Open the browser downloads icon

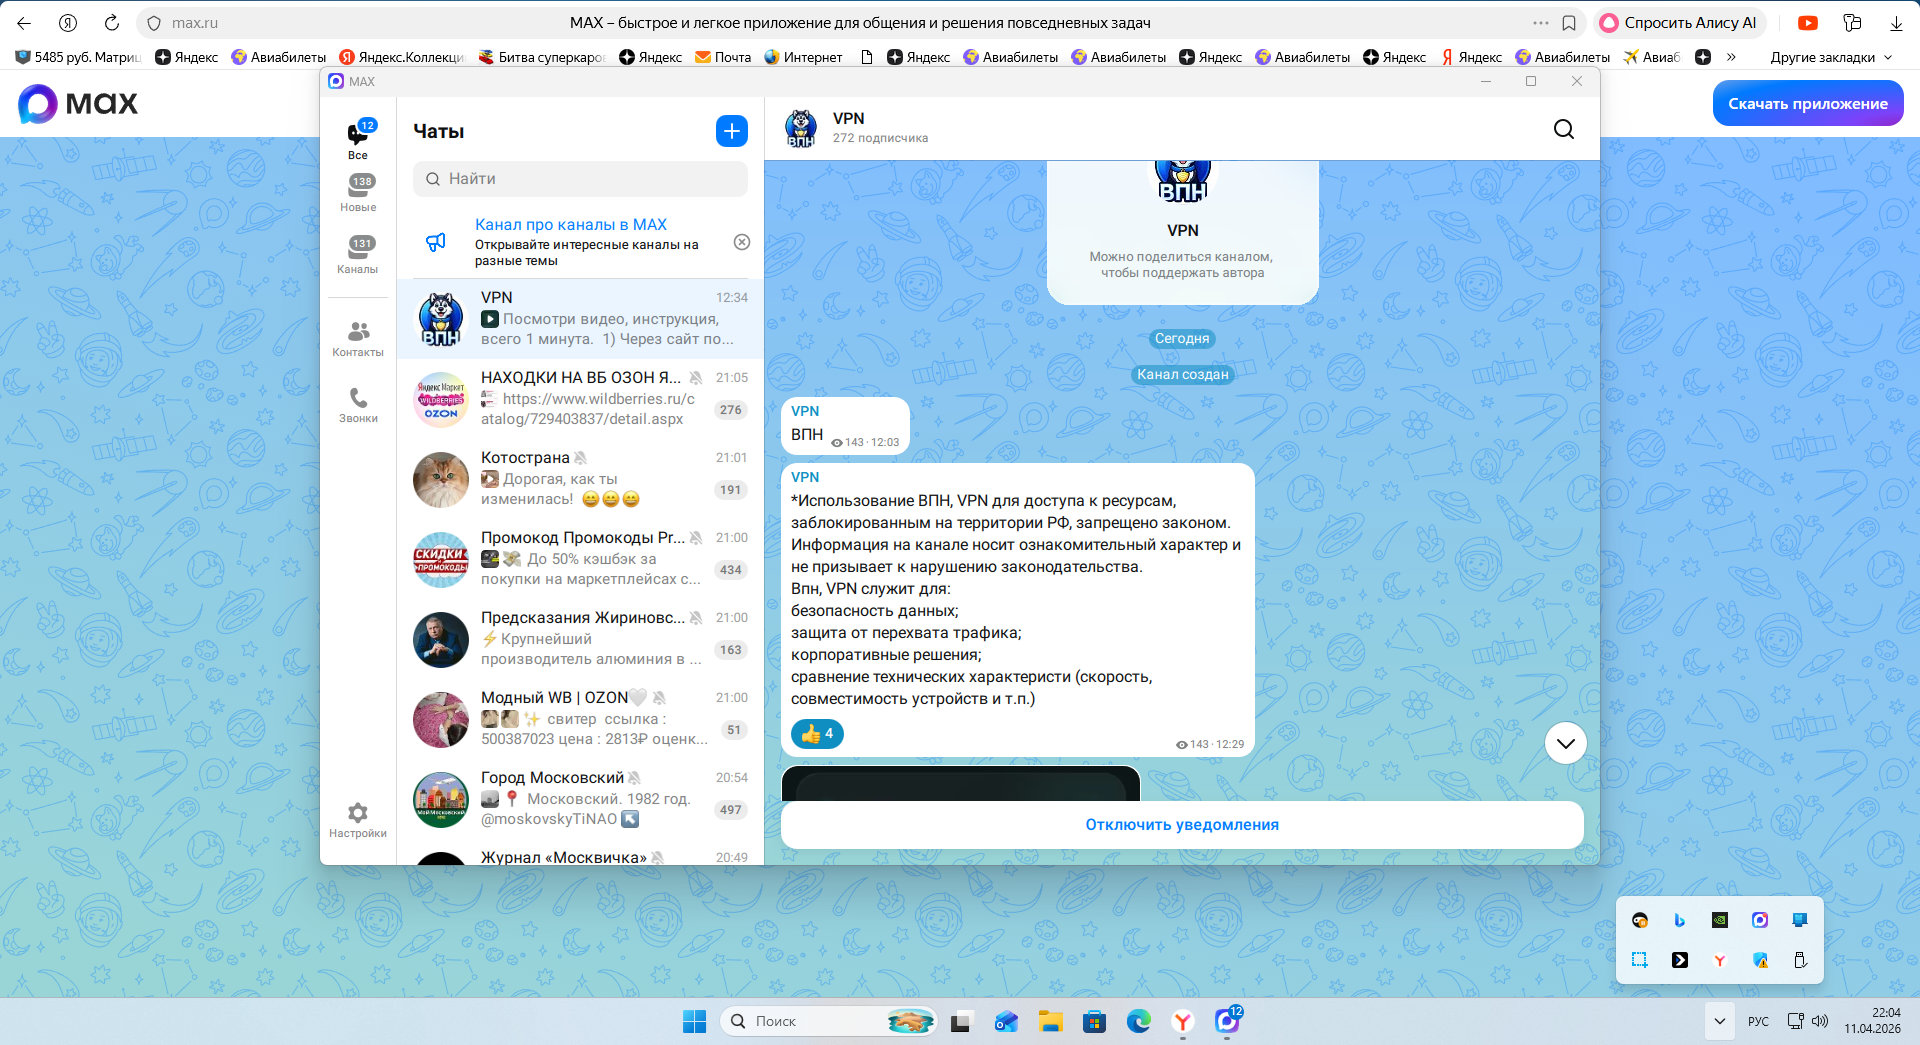click(1896, 23)
